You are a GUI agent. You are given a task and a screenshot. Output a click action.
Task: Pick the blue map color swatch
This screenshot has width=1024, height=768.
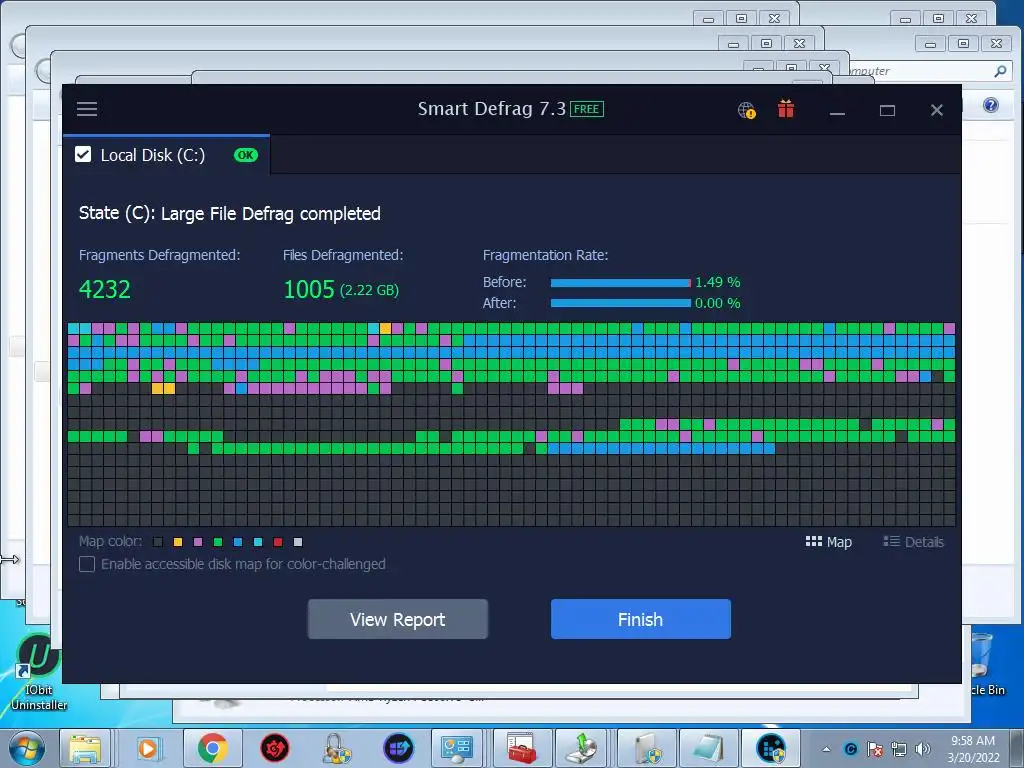pos(238,542)
